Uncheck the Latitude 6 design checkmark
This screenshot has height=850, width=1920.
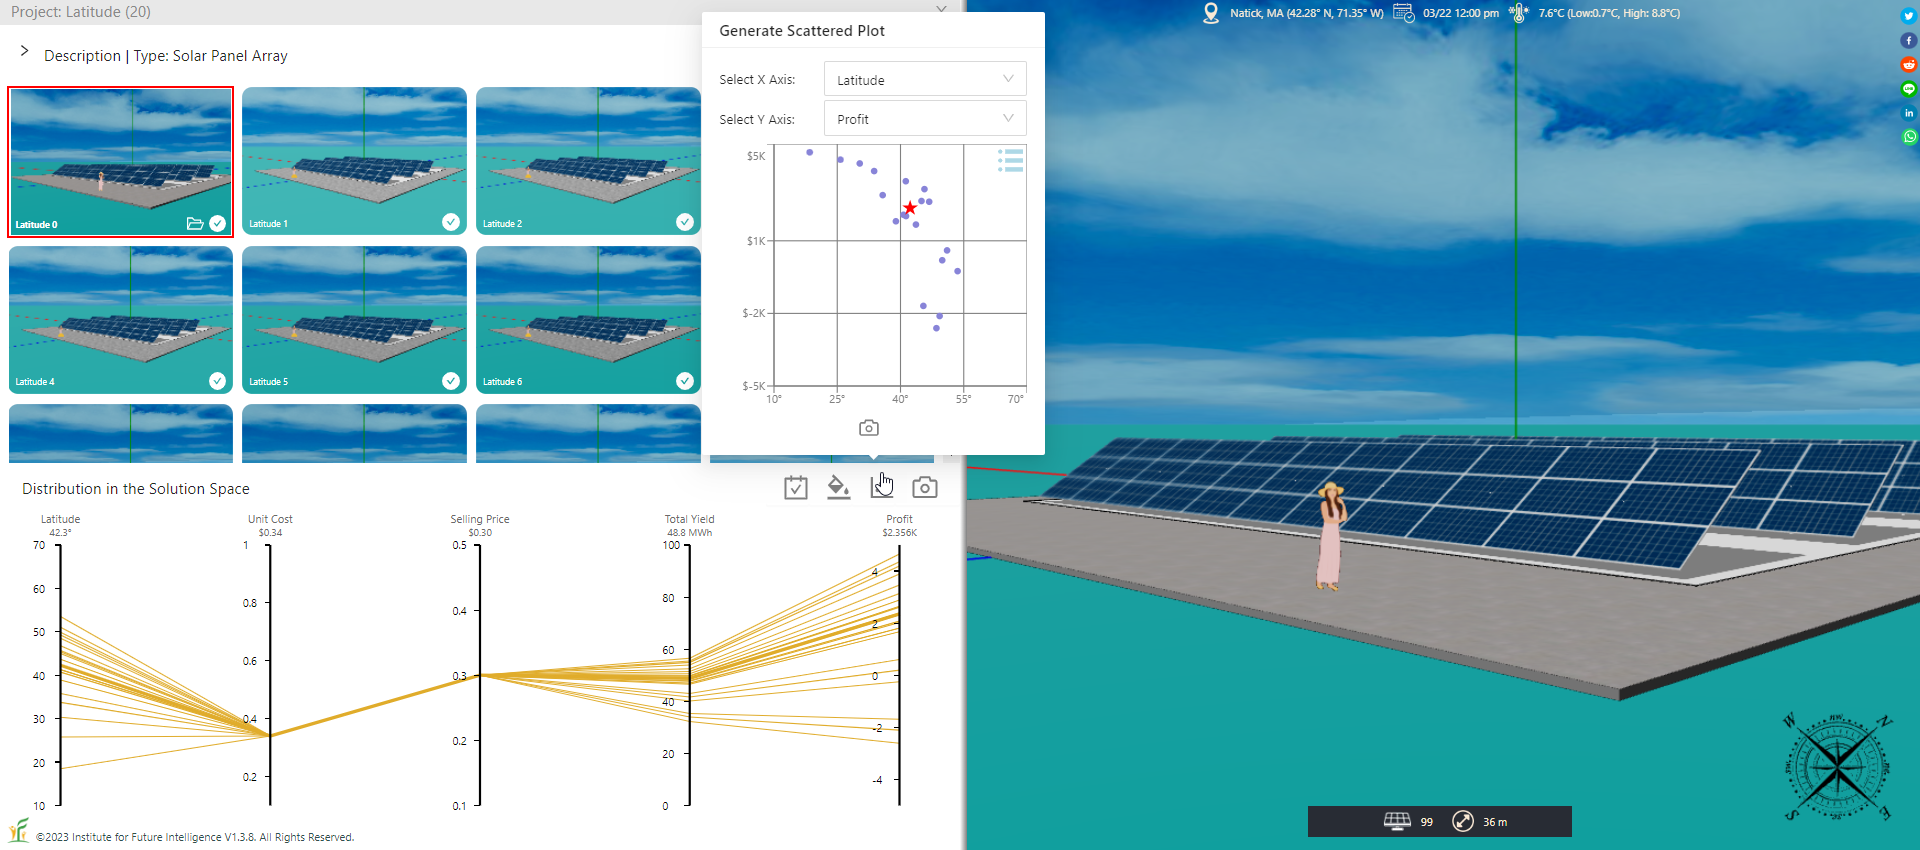pos(684,381)
